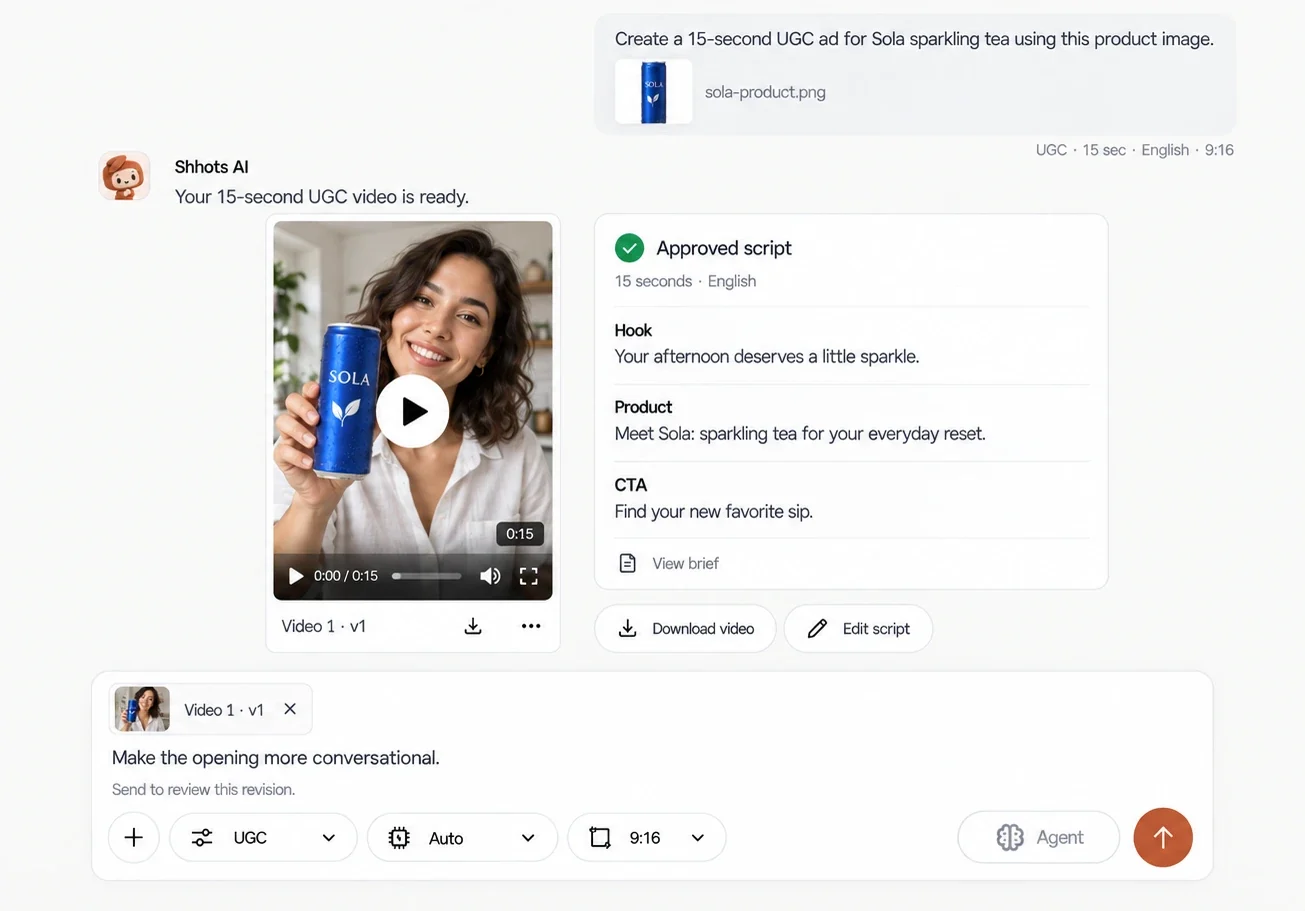
Task: Open the video in fullscreen mode
Action: coord(529,576)
